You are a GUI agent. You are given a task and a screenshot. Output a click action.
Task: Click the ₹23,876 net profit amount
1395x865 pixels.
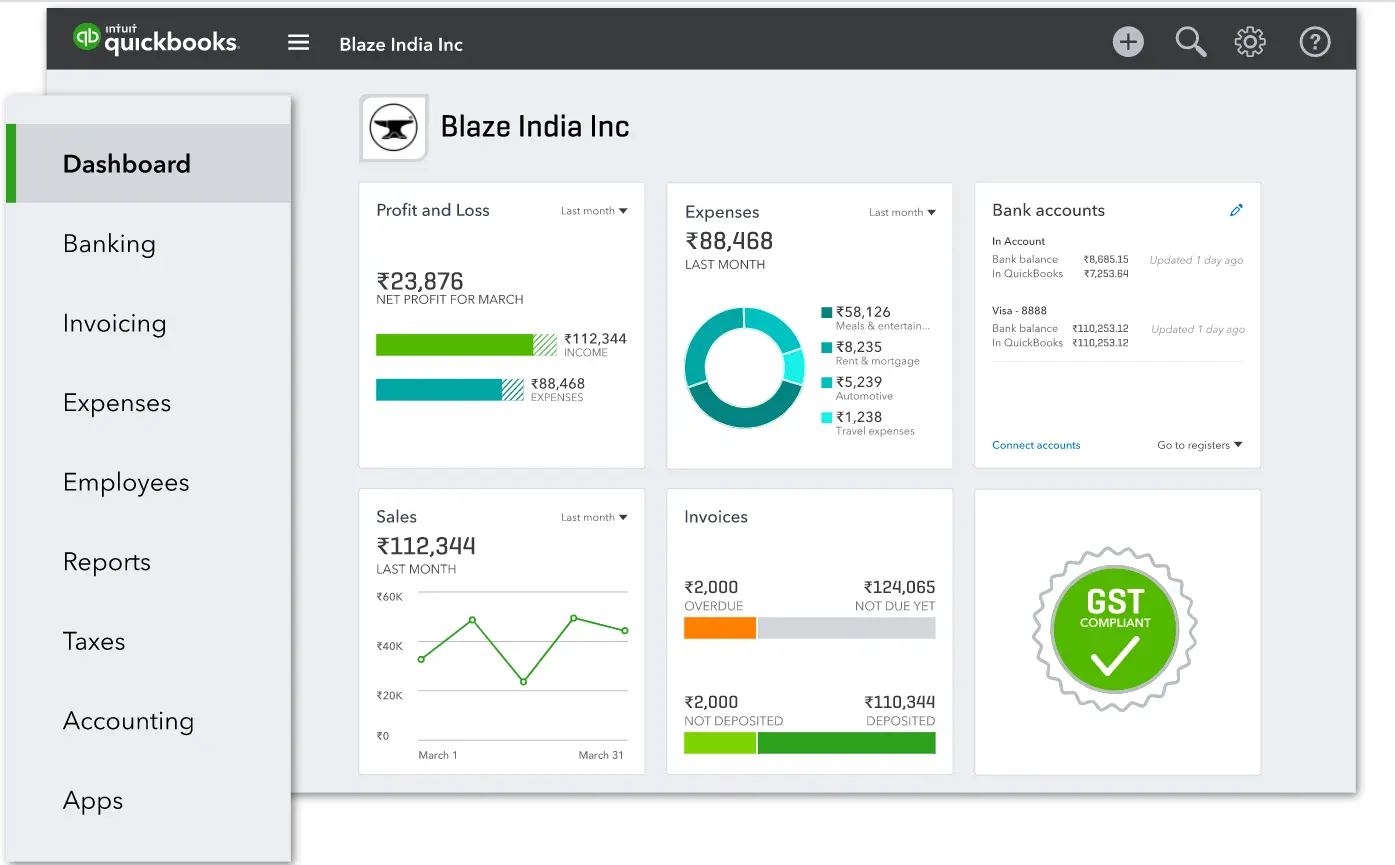click(420, 281)
